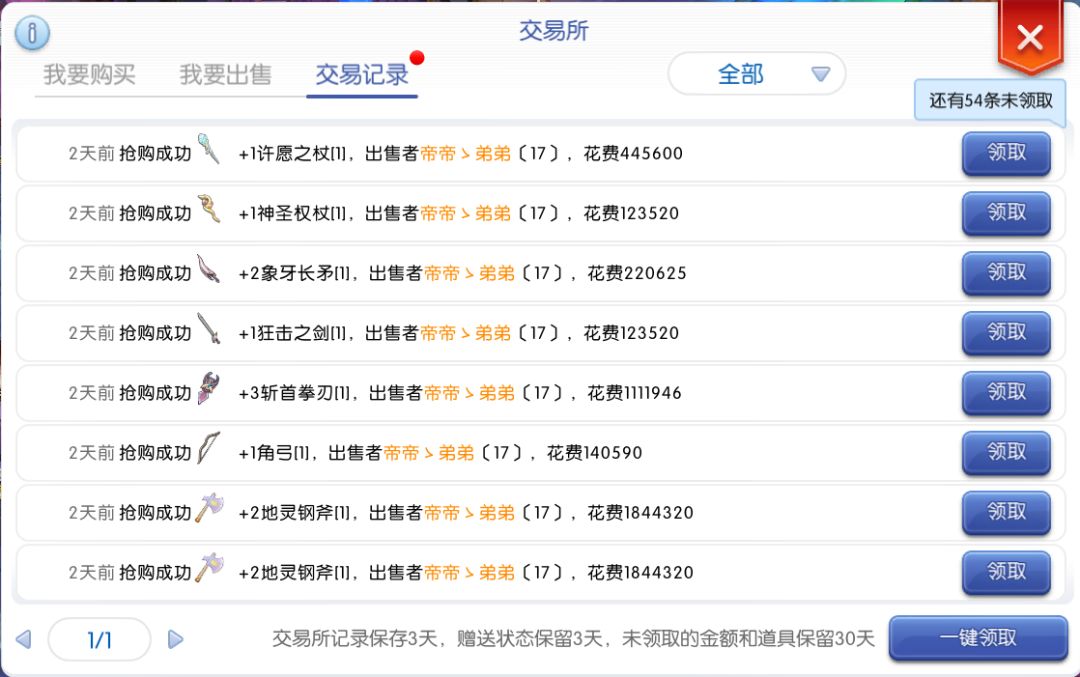1080x677 pixels.
Task: Click the 狂击之剑 sword icon
Action: pyautogui.click(x=209, y=329)
